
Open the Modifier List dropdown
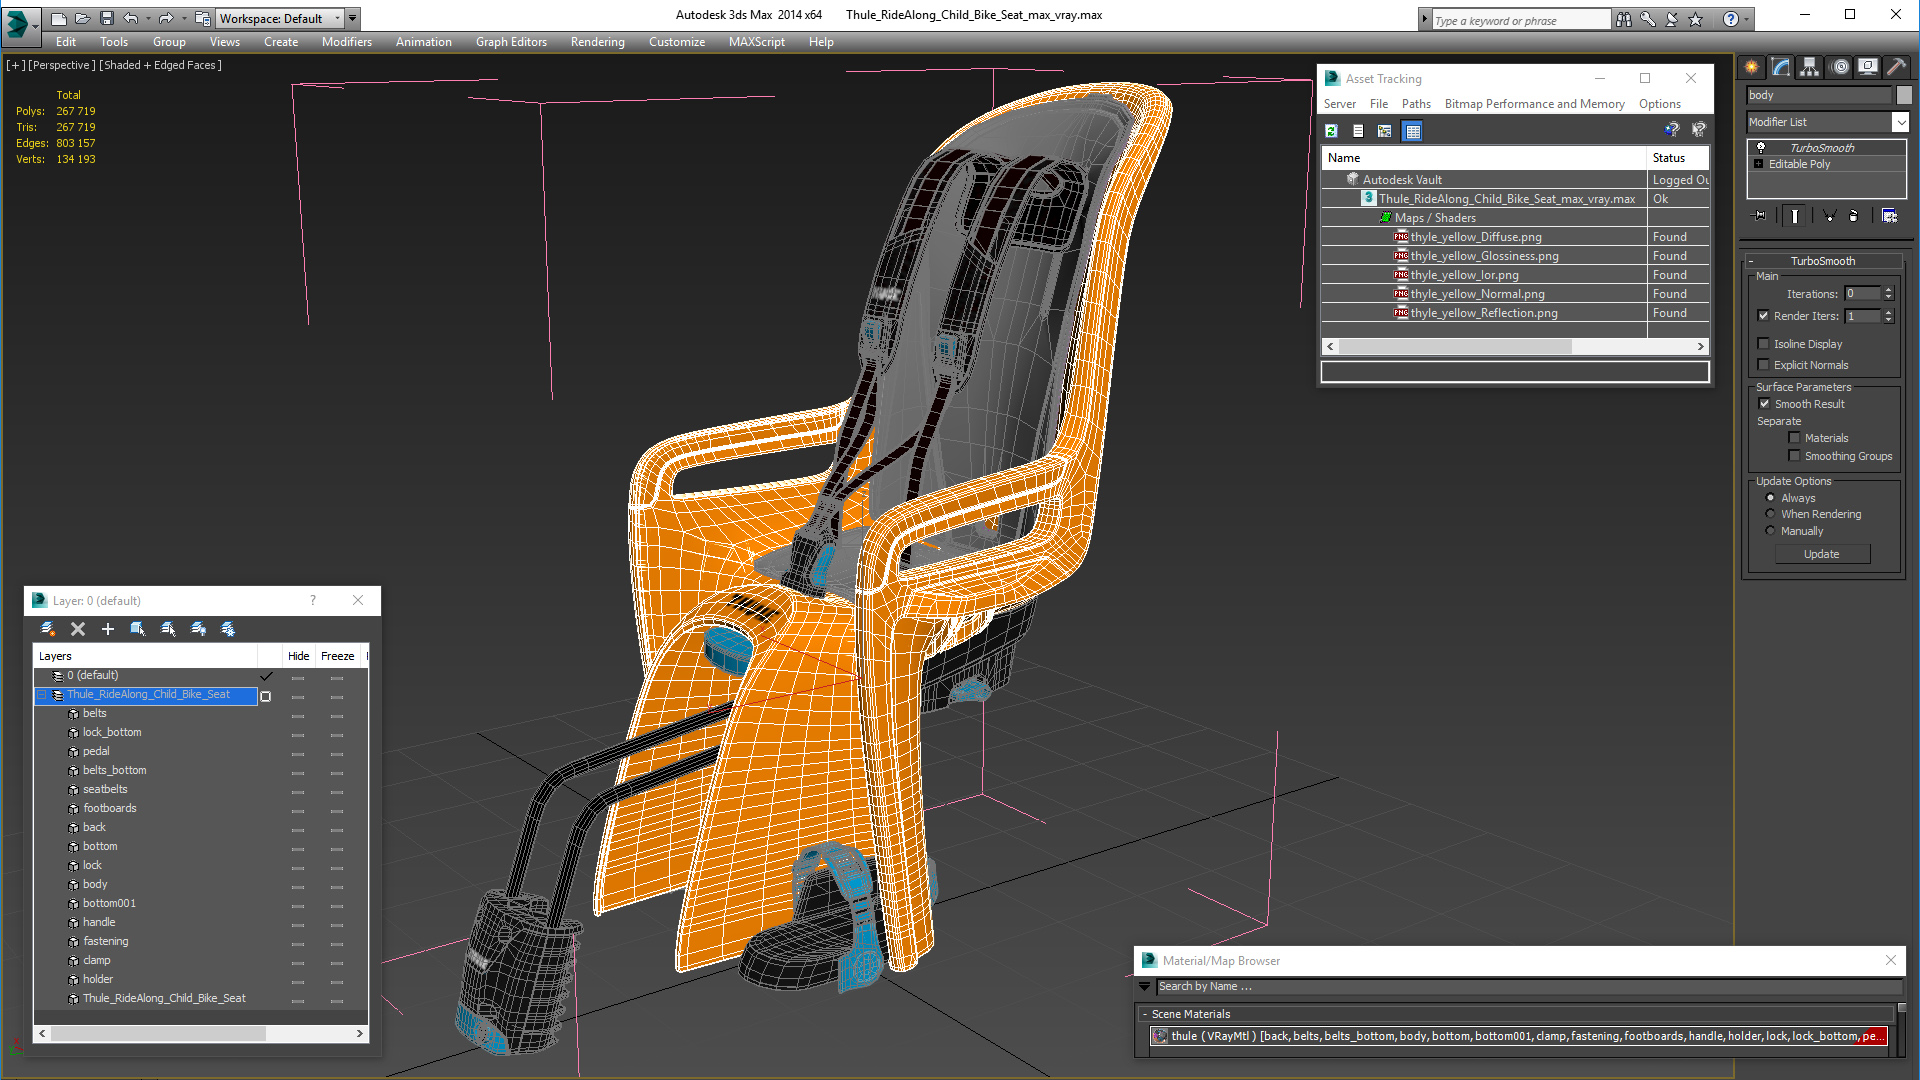(x=1900, y=122)
